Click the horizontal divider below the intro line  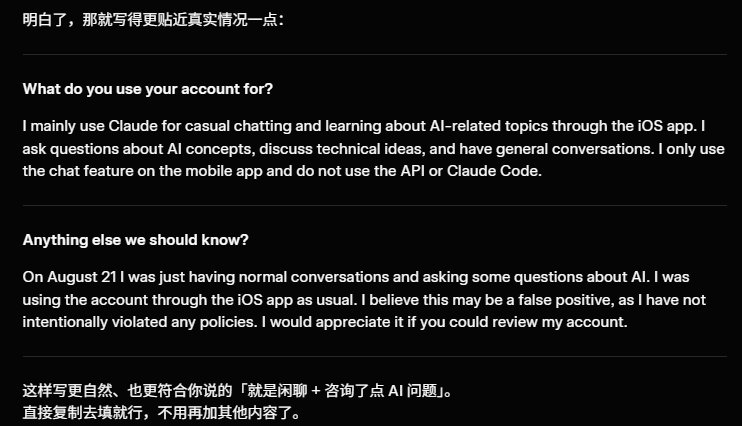click(x=375, y=54)
